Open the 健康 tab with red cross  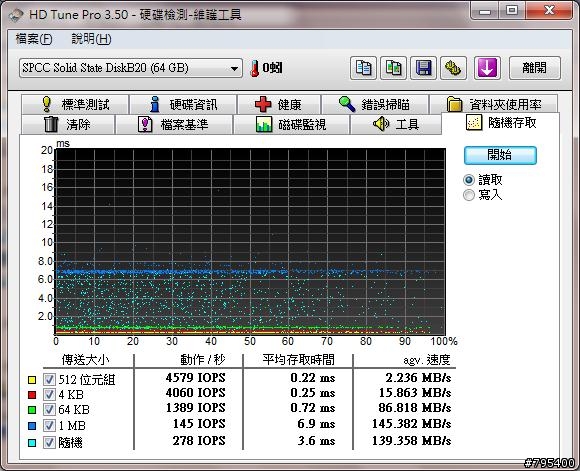279,104
